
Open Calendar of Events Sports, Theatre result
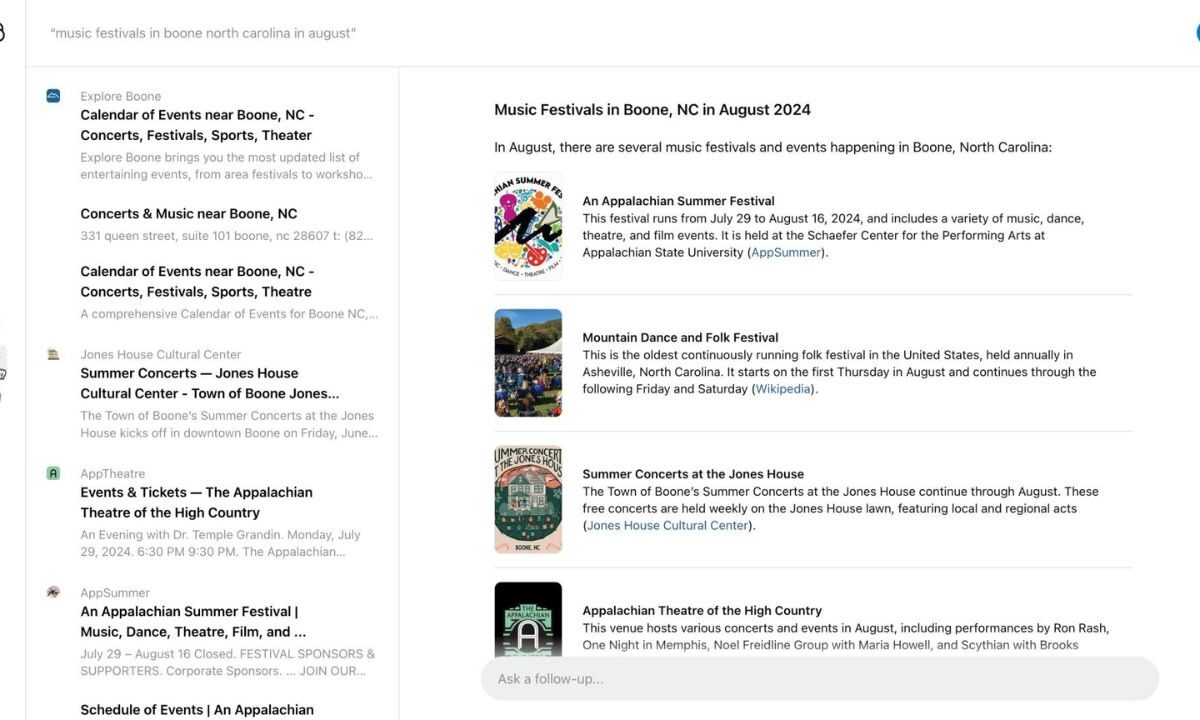click(x=197, y=282)
